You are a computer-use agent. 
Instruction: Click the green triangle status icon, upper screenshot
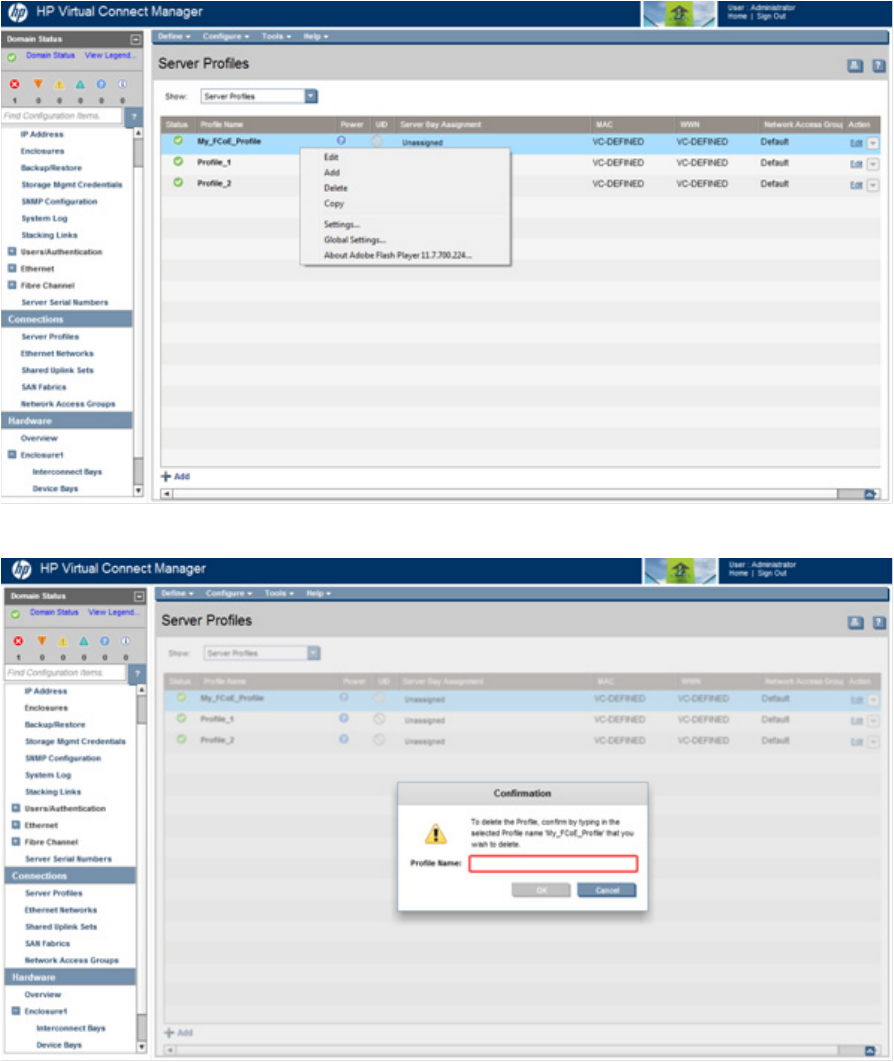click(80, 84)
